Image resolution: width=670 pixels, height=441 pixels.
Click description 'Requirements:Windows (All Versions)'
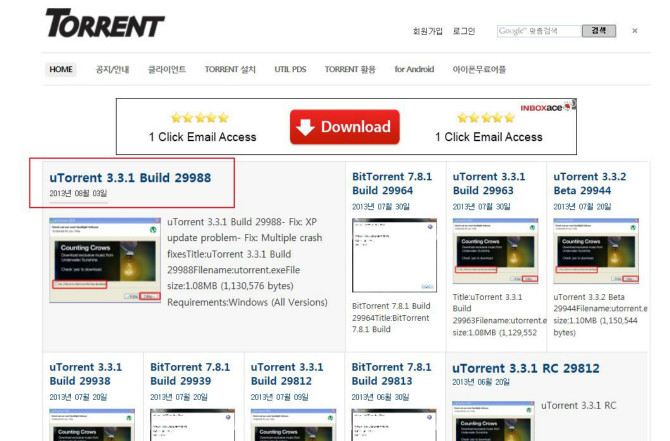[x=247, y=302]
